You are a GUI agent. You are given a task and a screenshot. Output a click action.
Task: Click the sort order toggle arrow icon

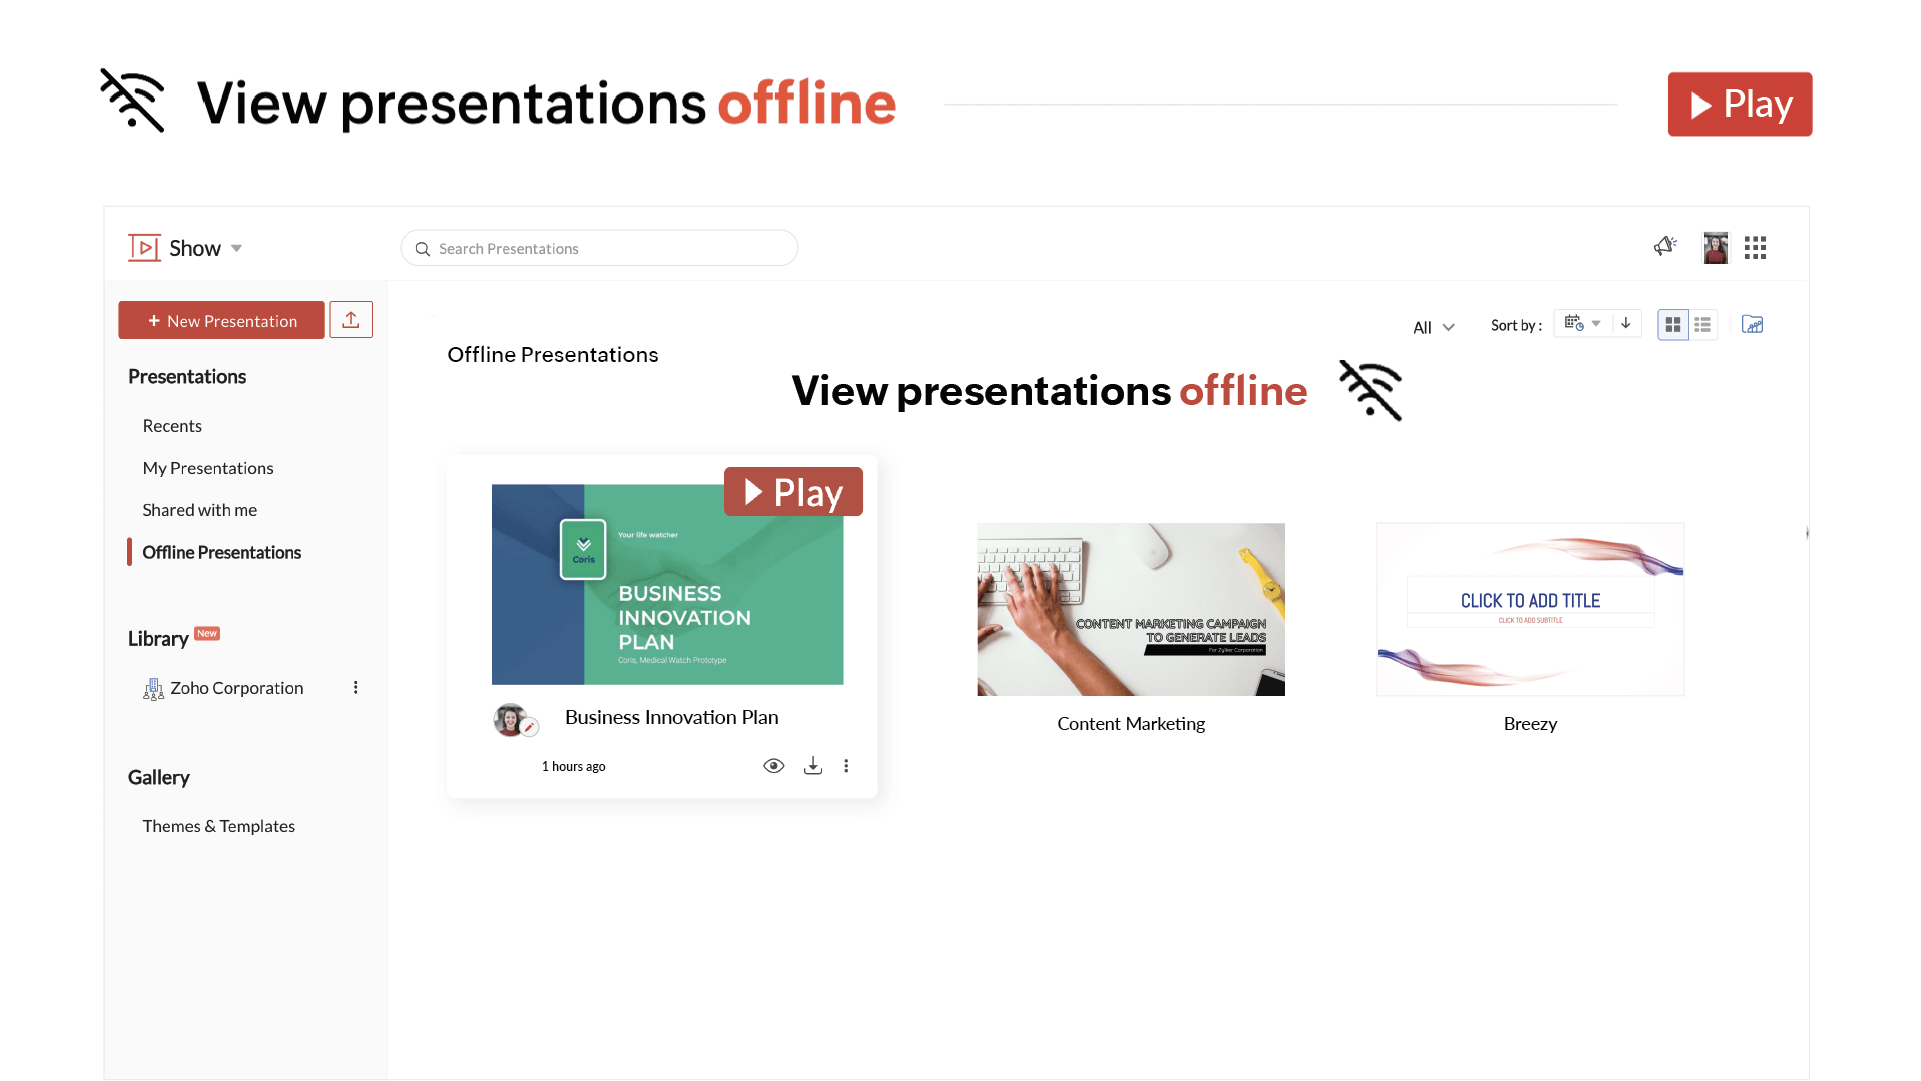pos(1625,323)
